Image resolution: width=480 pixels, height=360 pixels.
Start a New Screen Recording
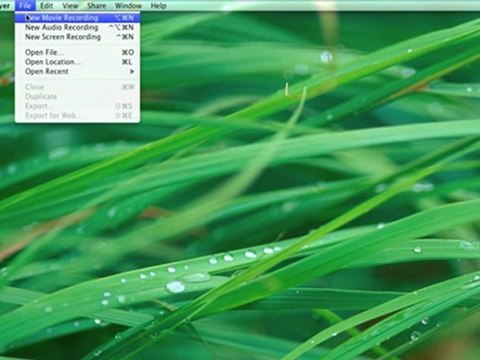pos(77,37)
